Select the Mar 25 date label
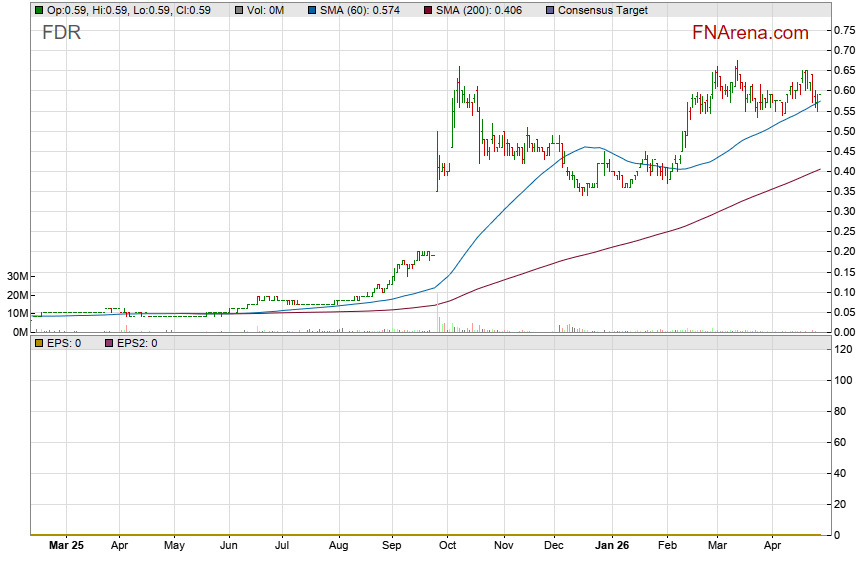Screen dimensions: 859x566 pyautogui.click(x=65, y=547)
